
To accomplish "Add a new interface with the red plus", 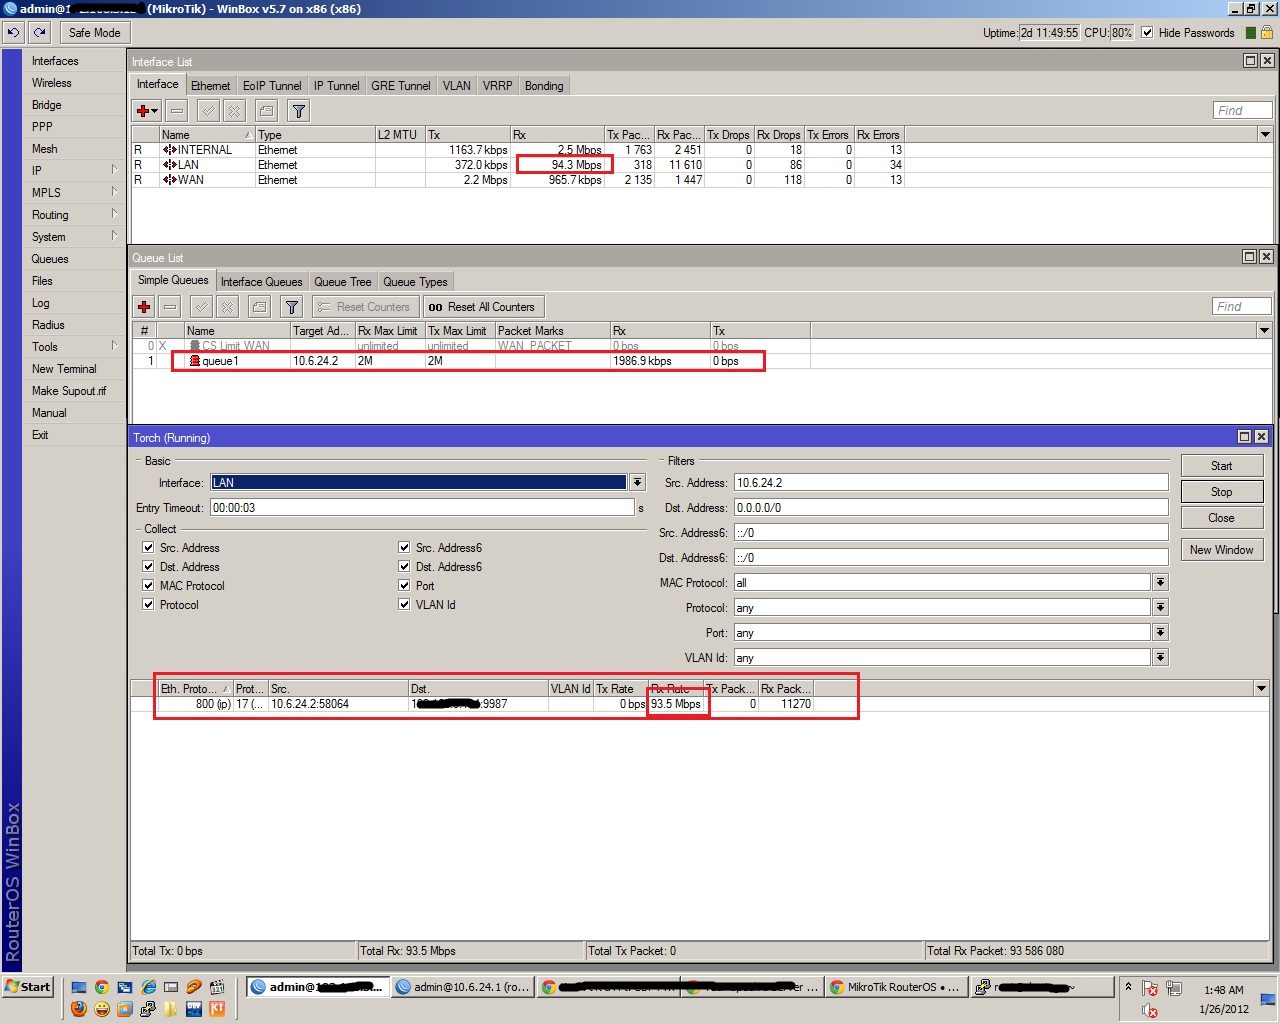I will point(147,111).
